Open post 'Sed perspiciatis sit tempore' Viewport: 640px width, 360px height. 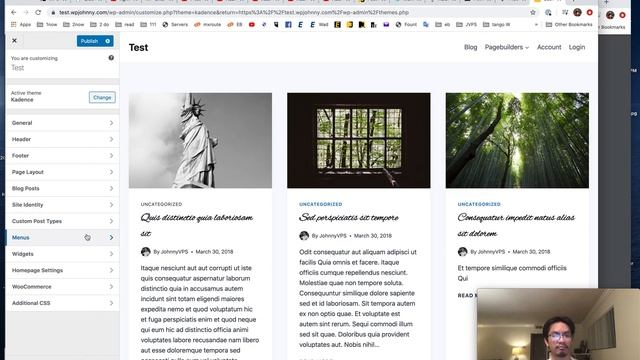[x=349, y=218]
